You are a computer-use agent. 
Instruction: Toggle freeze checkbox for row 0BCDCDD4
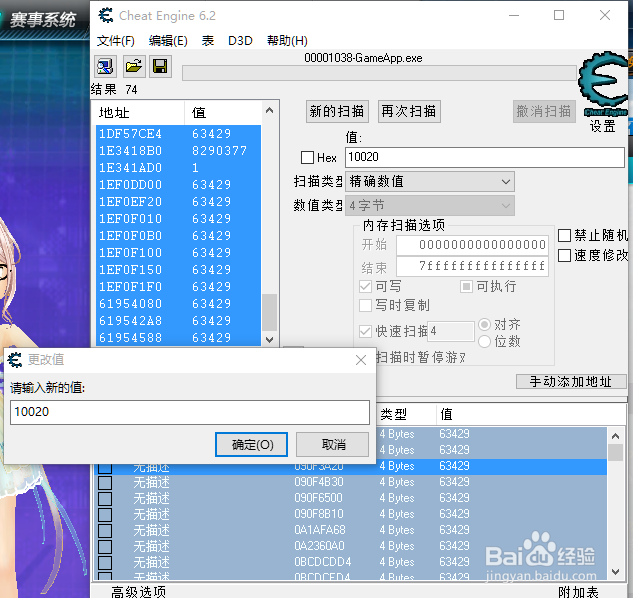(x=105, y=562)
